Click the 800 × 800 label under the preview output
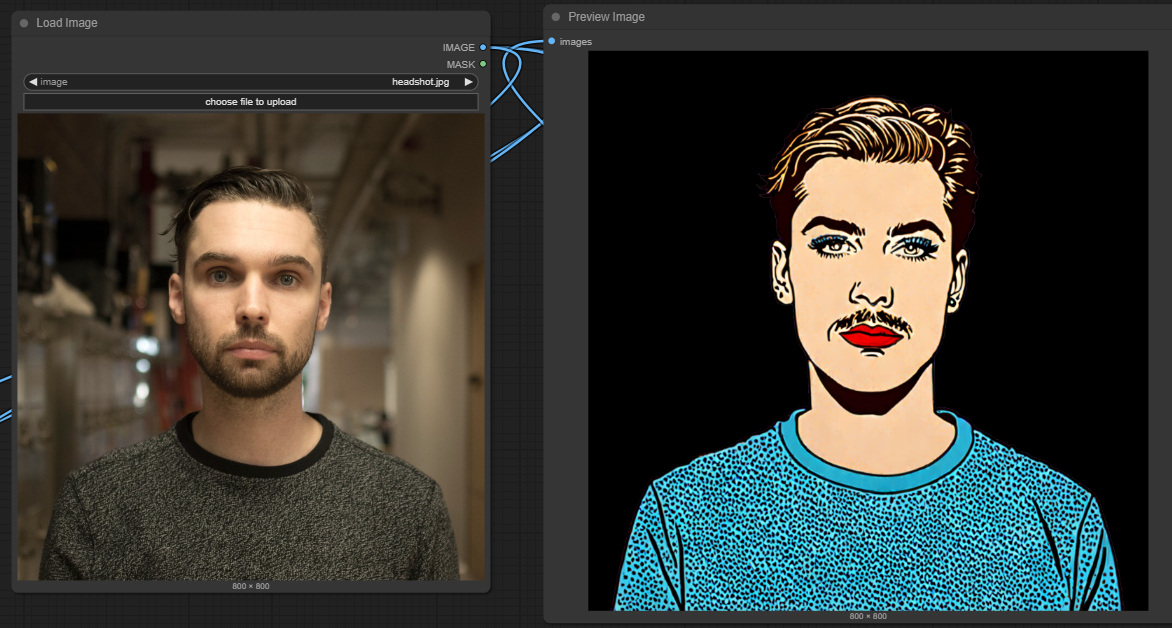 [x=868, y=616]
